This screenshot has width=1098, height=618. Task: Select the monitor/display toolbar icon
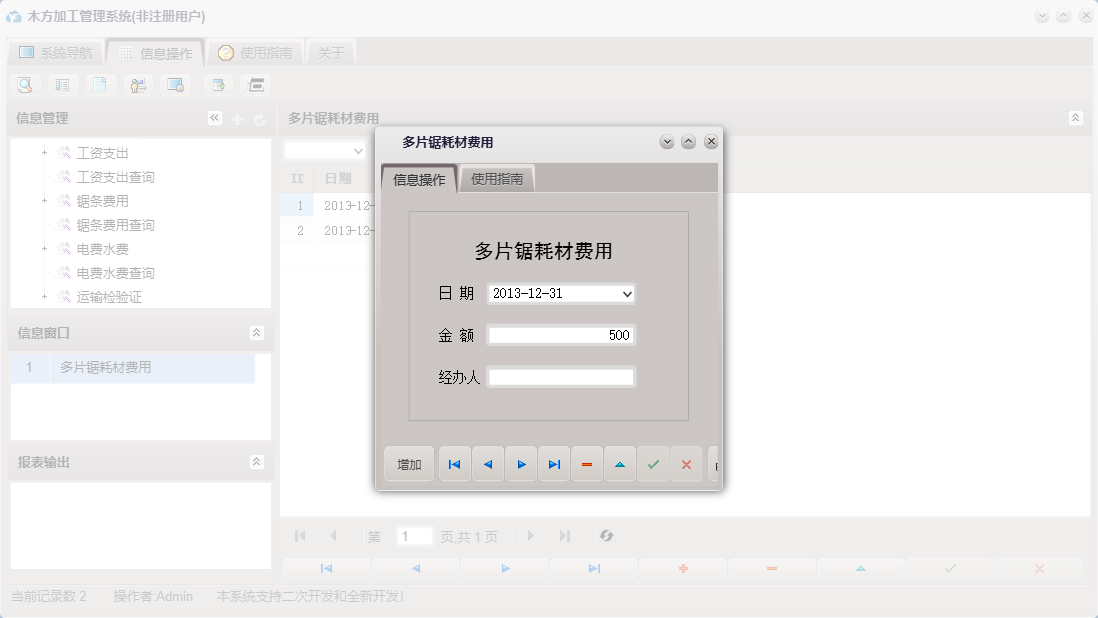click(x=176, y=85)
